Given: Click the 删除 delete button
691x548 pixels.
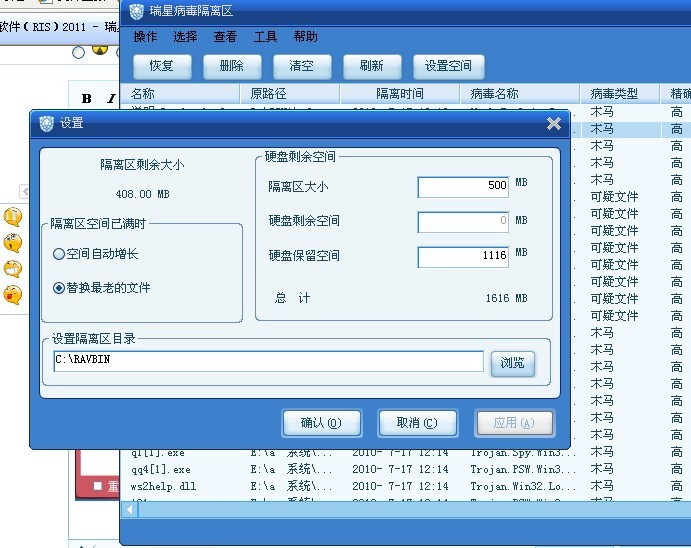Looking at the screenshot, I should click(232, 66).
